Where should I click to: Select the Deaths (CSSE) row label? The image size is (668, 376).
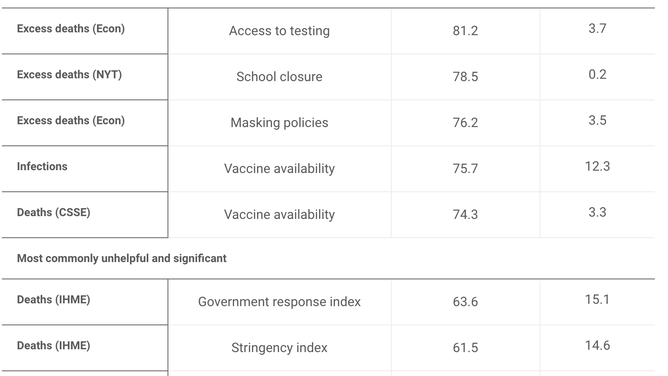click(54, 212)
